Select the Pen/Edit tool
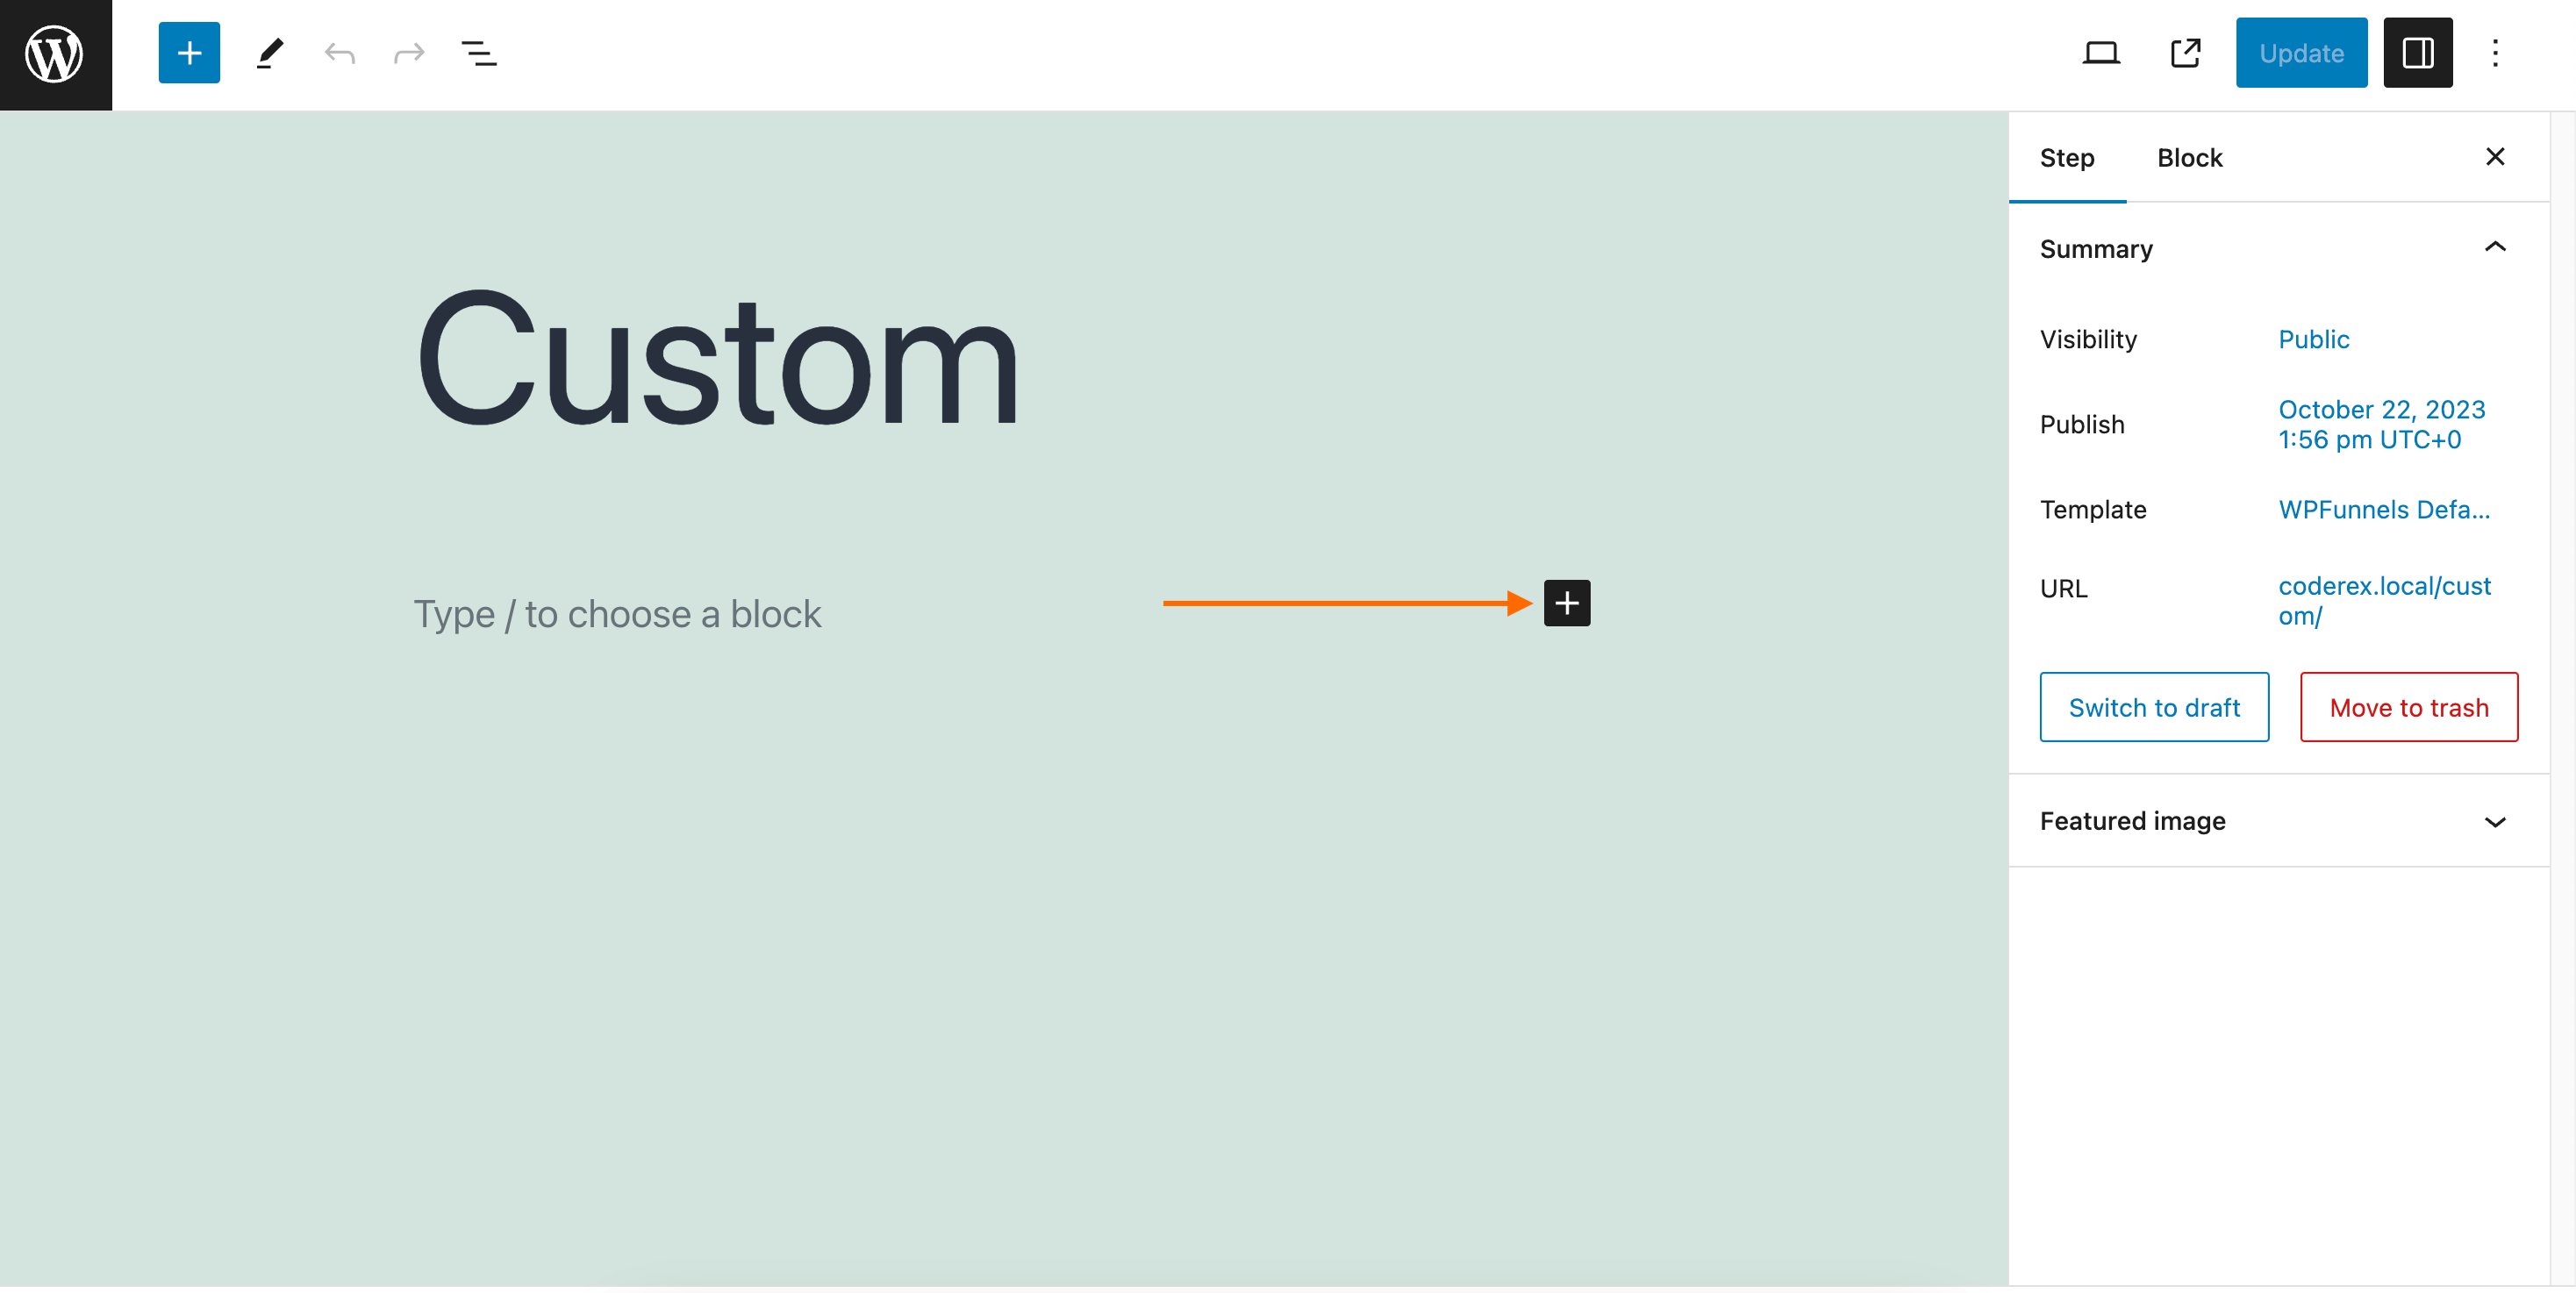This screenshot has height=1293, width=2576. point(270,53)
